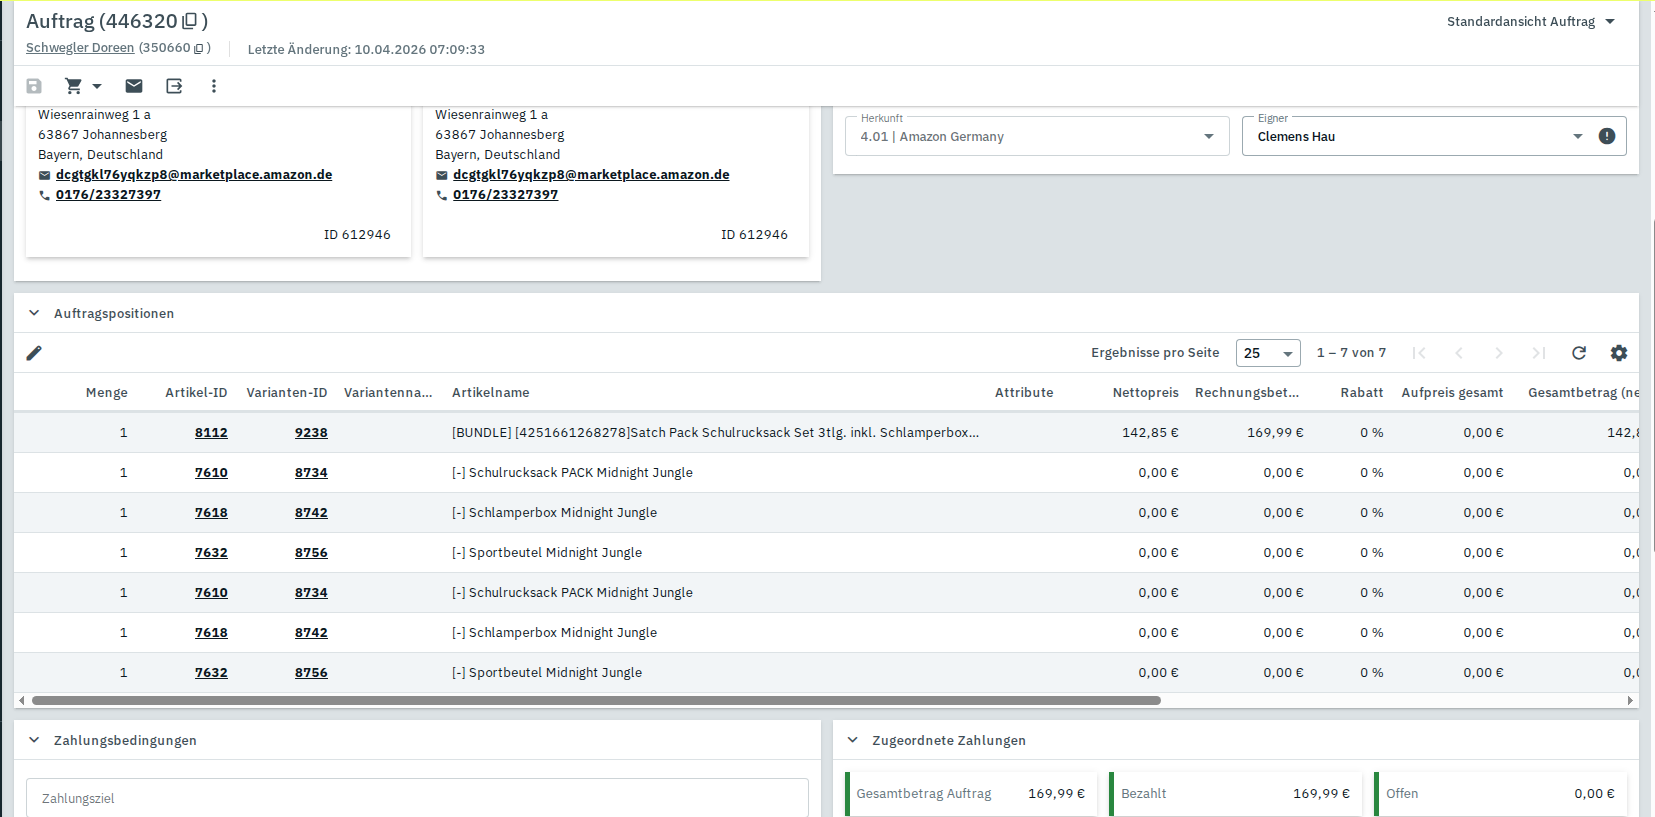1655x817 pixels.
Task: Change Ergebnisse pro Seite value 25
Action: pyautogui.click(x=1268, y=353)
